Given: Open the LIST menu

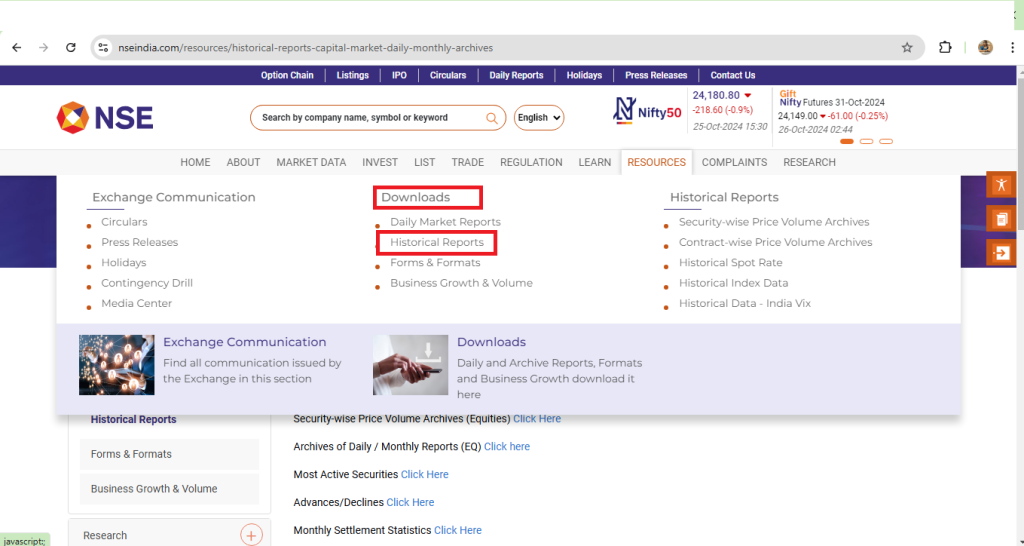Looking at the screenshot, I should [x=424, y=162].
